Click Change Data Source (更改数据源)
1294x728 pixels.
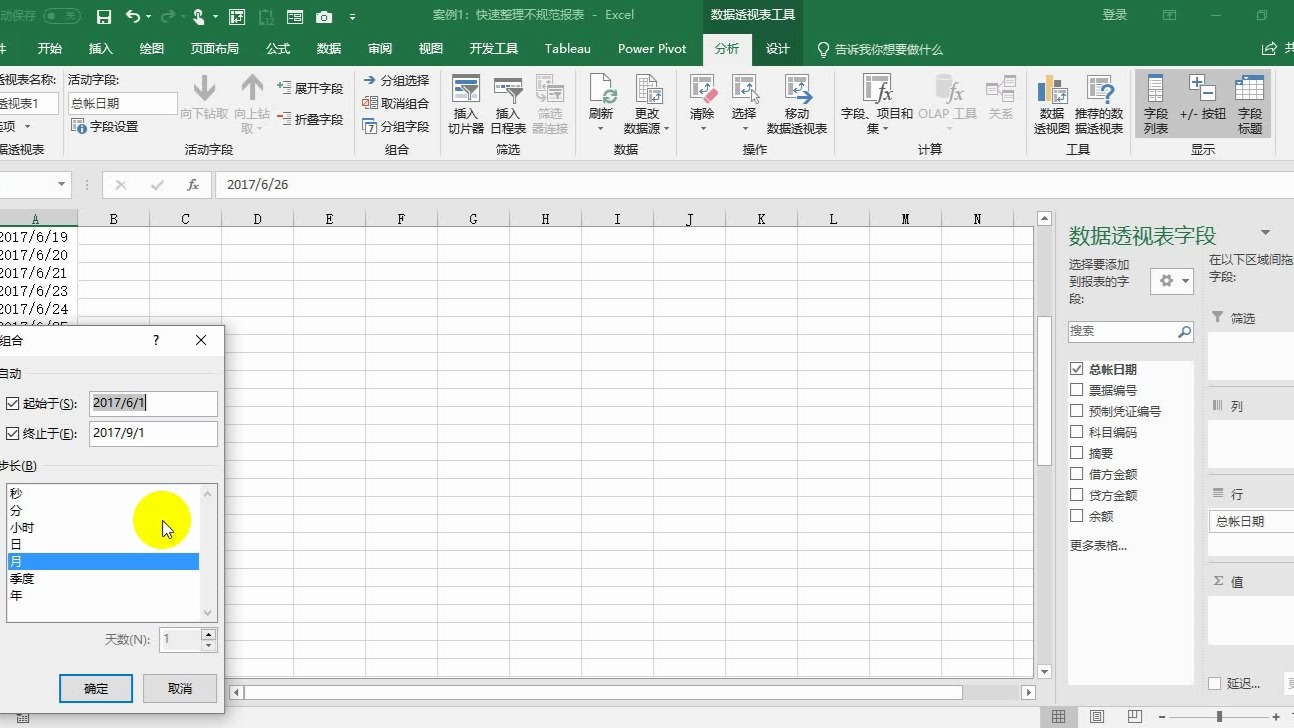[x=647, y=105]
